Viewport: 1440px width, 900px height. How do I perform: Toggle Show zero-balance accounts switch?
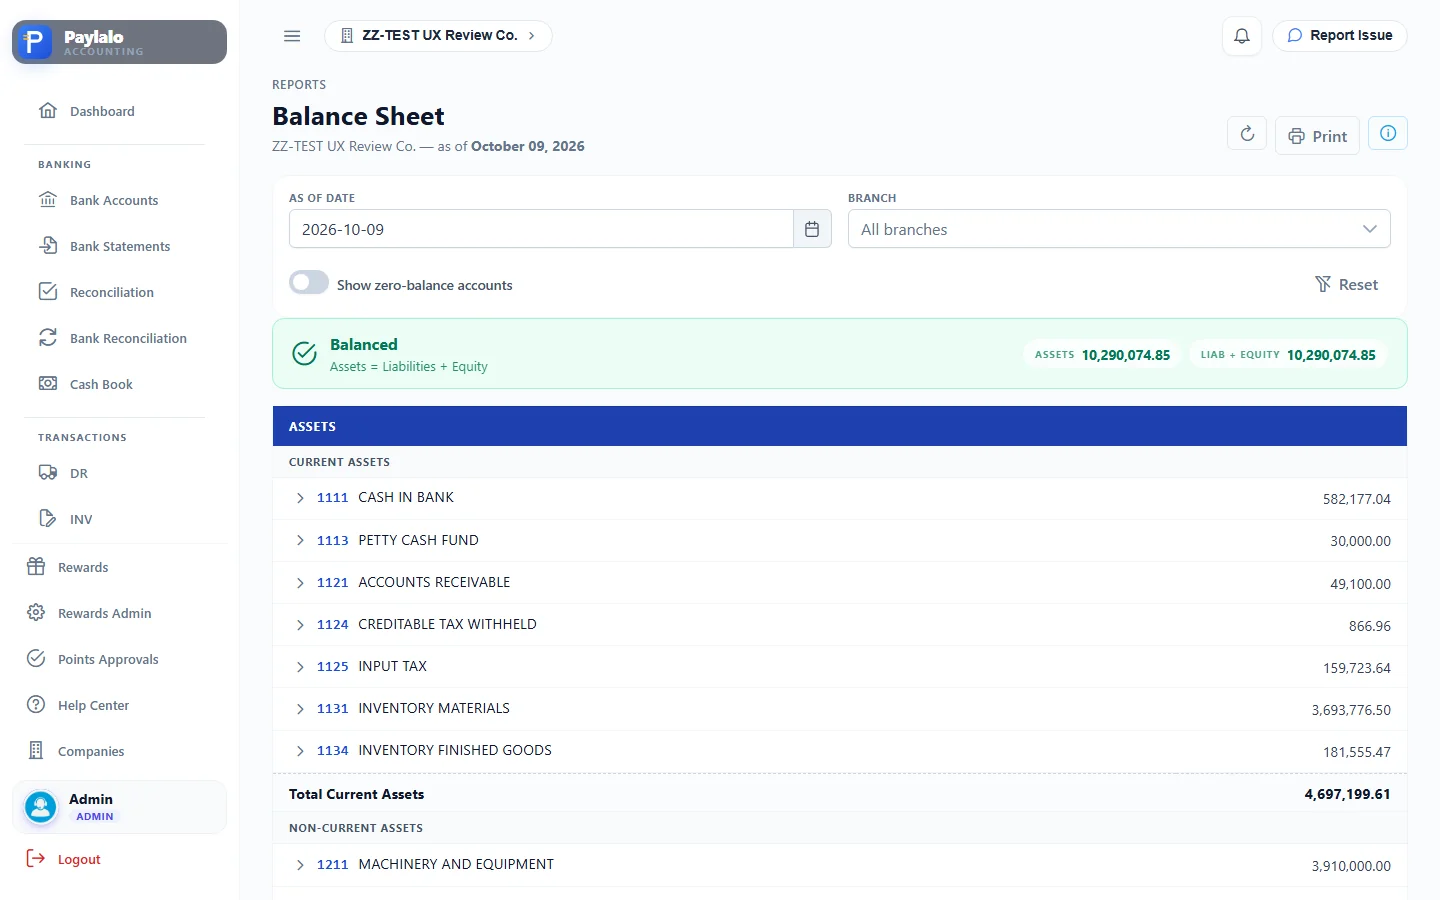[x=309, y=283]
